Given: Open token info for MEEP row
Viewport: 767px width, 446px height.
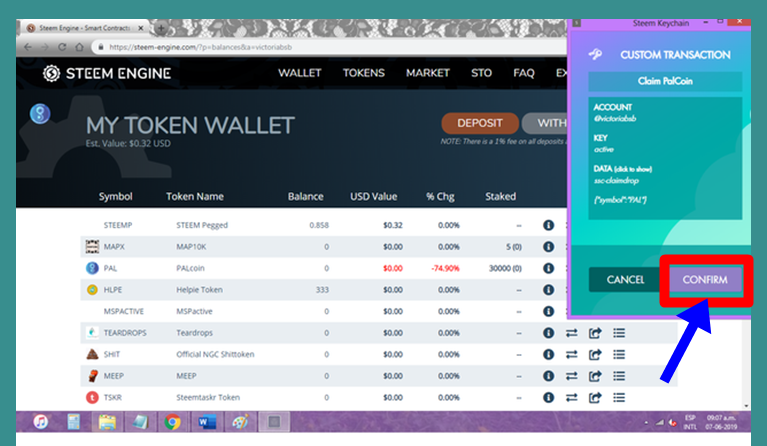Looking at the screenshot, I should [x=548, y=376].
